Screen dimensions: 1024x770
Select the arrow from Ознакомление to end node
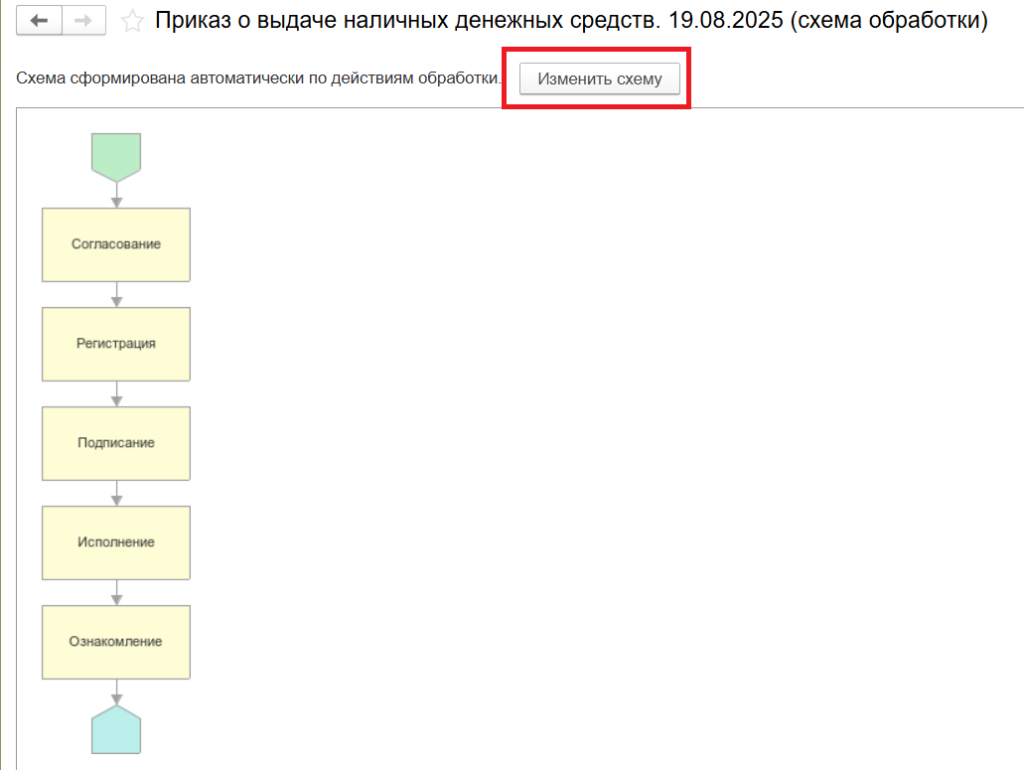coord(116,691)
